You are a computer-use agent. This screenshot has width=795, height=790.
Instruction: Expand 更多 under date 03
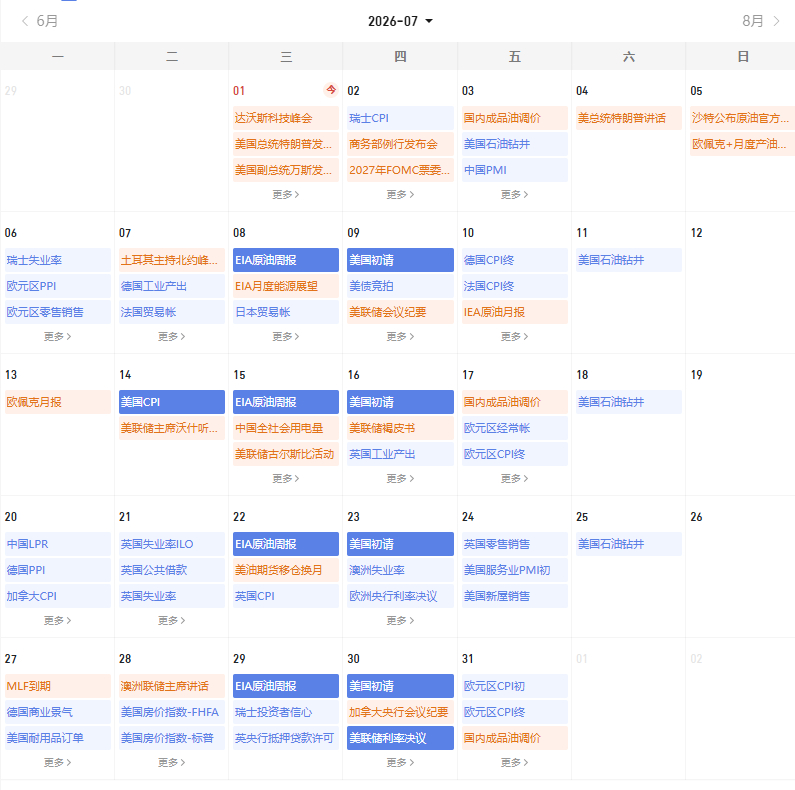514,194
